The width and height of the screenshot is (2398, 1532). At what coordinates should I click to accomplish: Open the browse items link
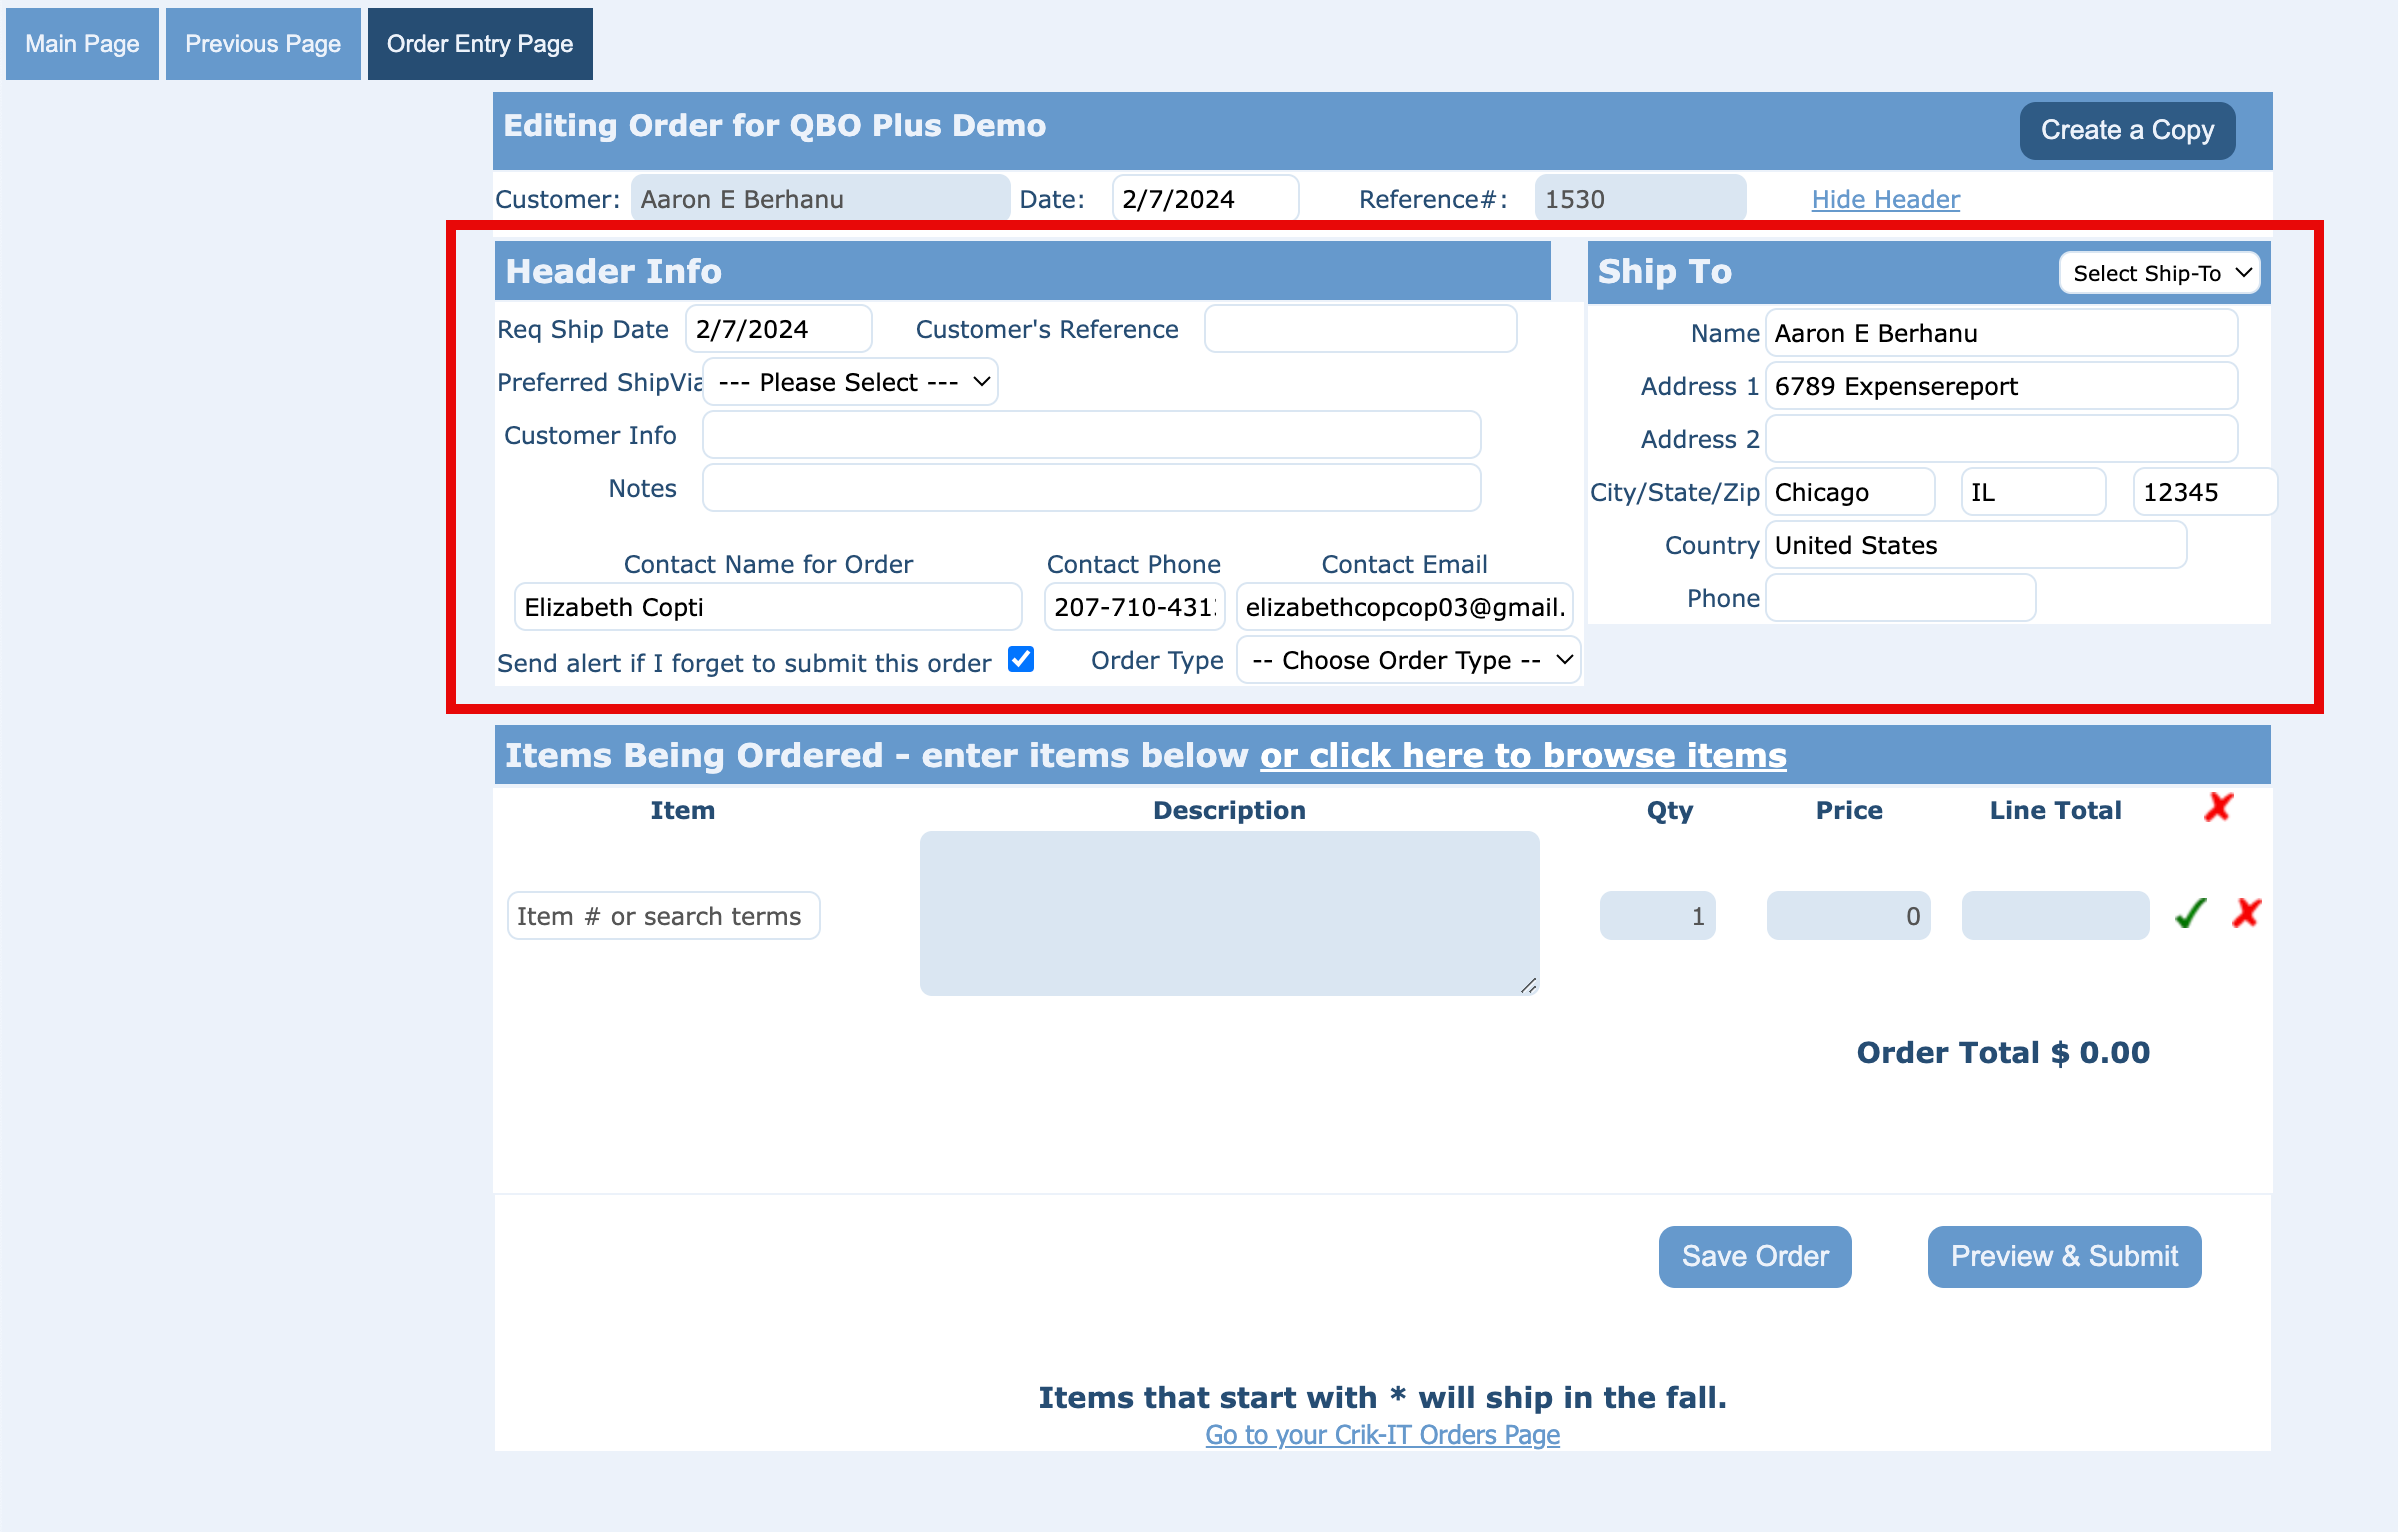pyautogui.click(x=1522, y=755)
